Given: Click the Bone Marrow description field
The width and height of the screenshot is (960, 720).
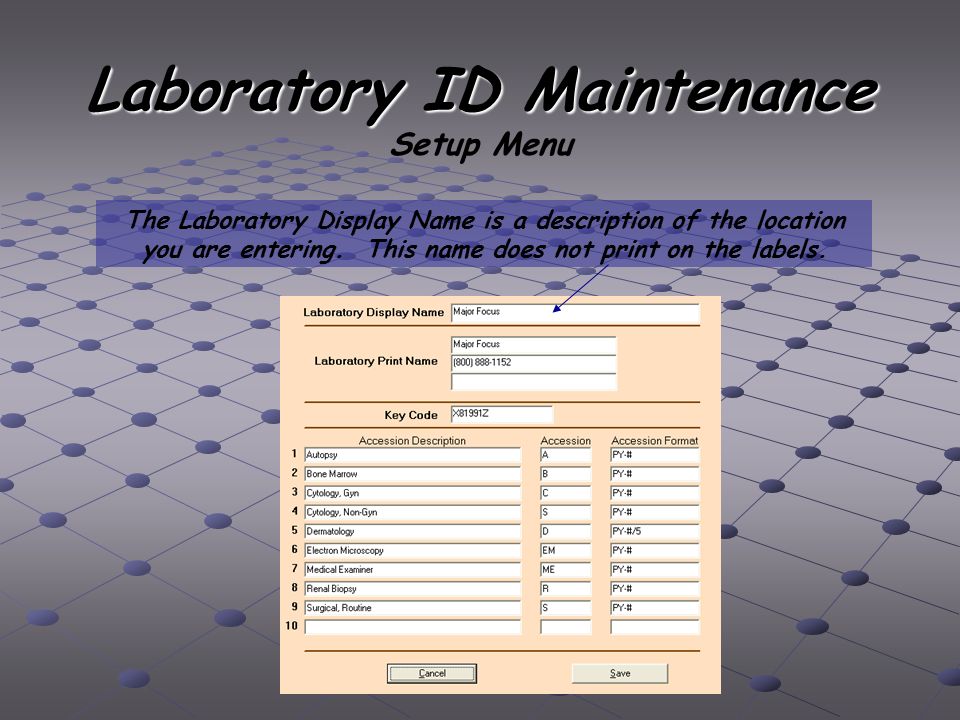Looking at the screenshot, I should coord(413,474).
